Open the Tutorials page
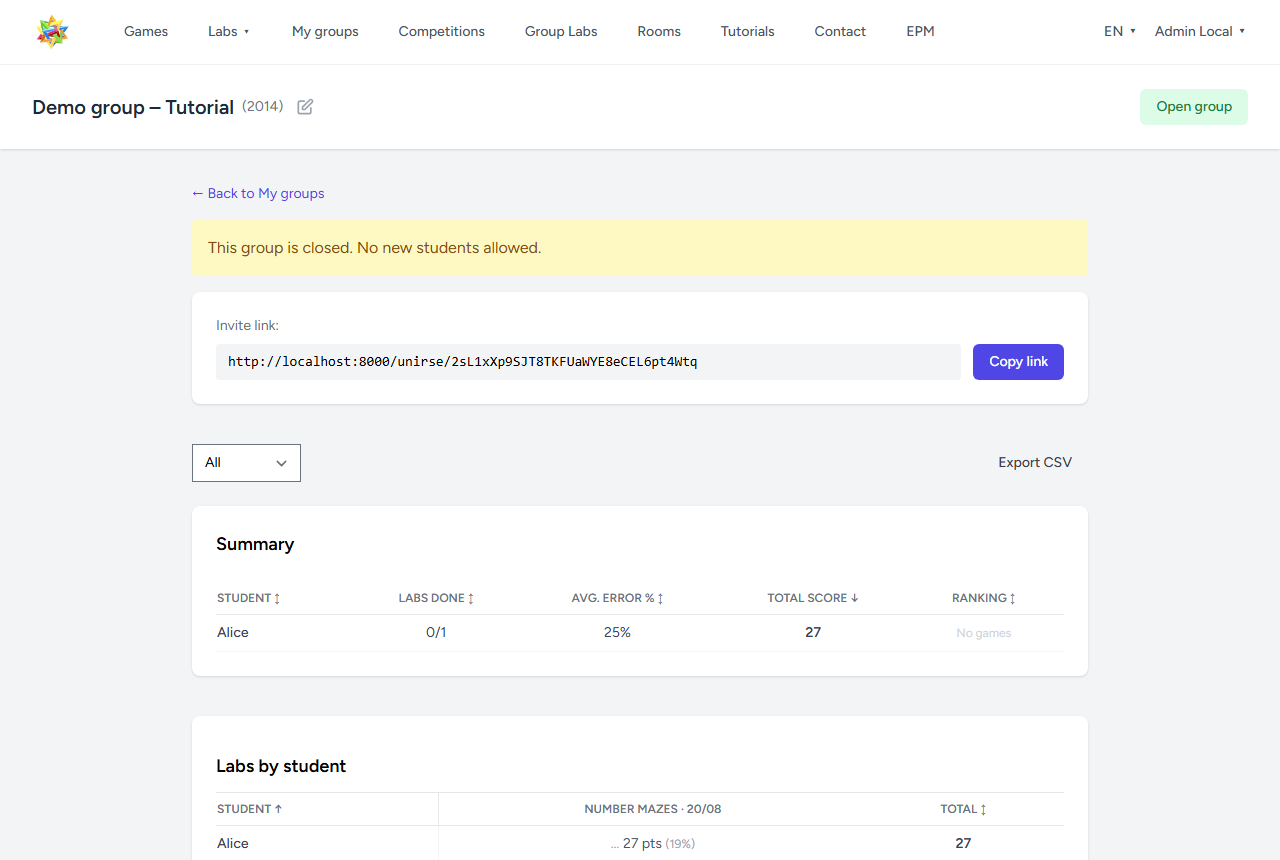The width and height of the screenshot is (1280, 860). point(748,32)
